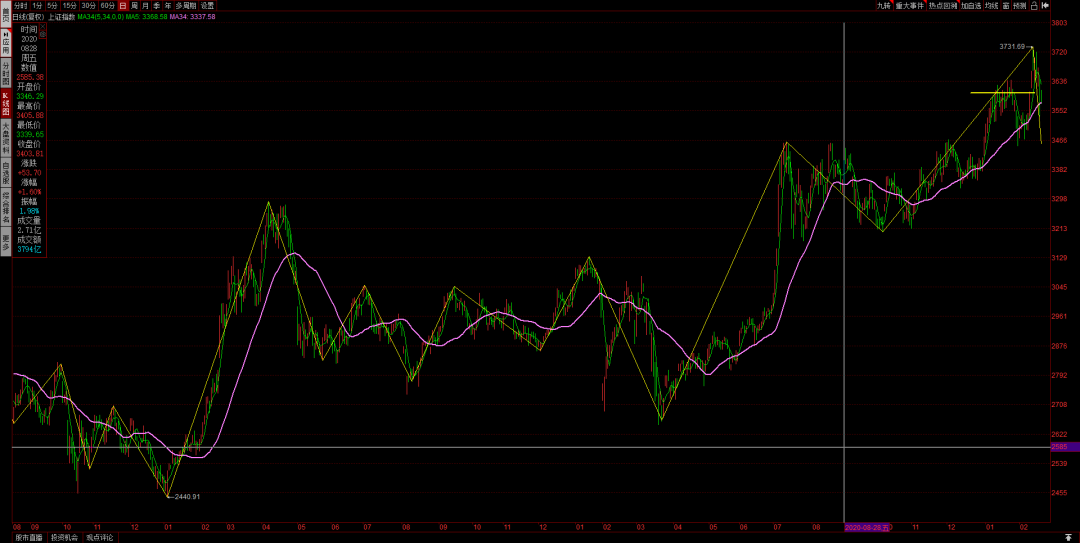This screenshot has width=1080, height=543.
Task: Click the 2440.91 low label
Action: point(187,496)
